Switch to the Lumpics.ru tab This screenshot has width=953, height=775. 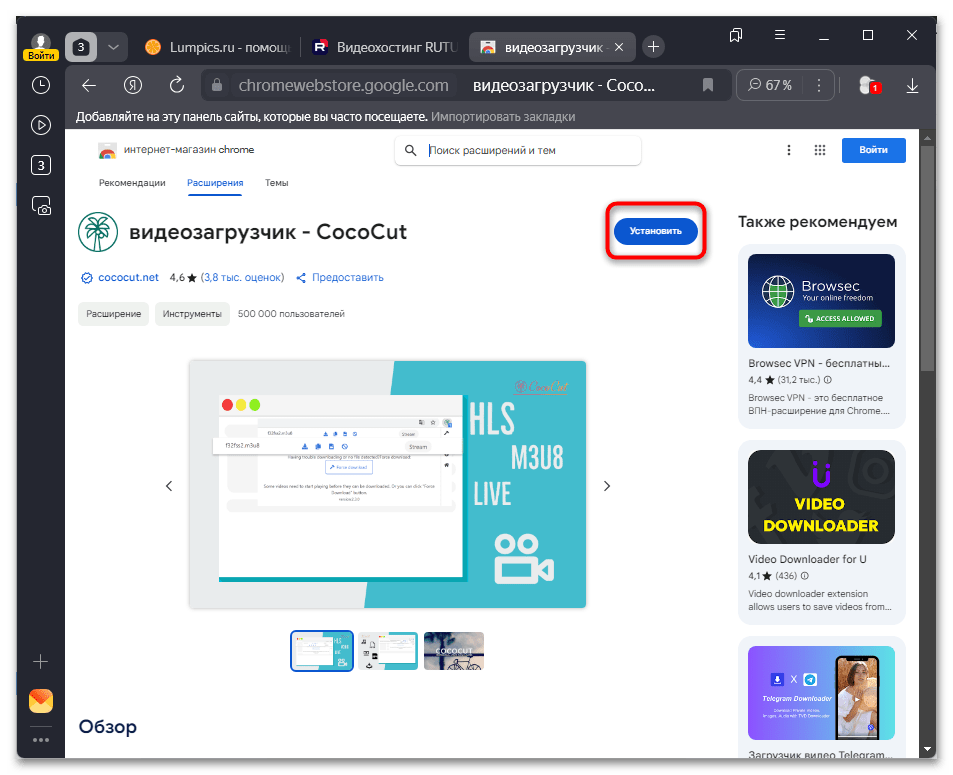pyautogui.click(x=218, y=47)
